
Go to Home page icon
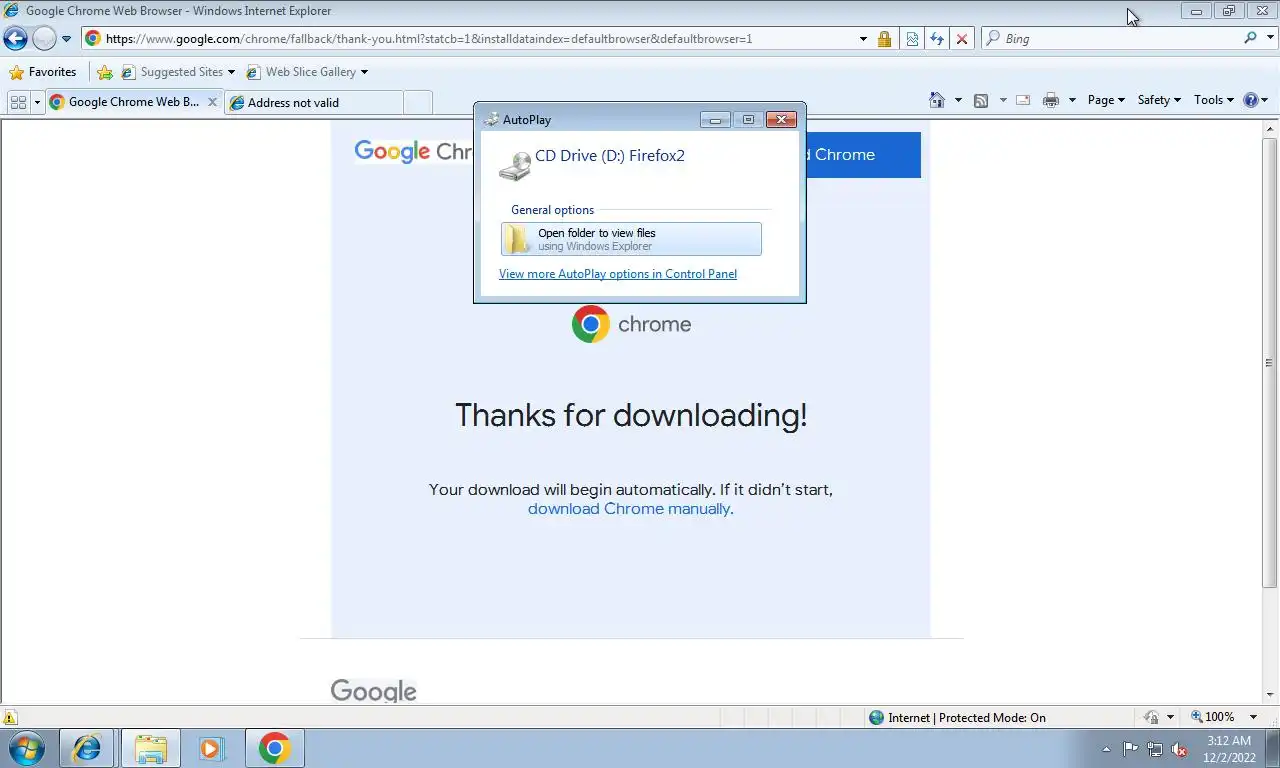[x=937, y=100]
